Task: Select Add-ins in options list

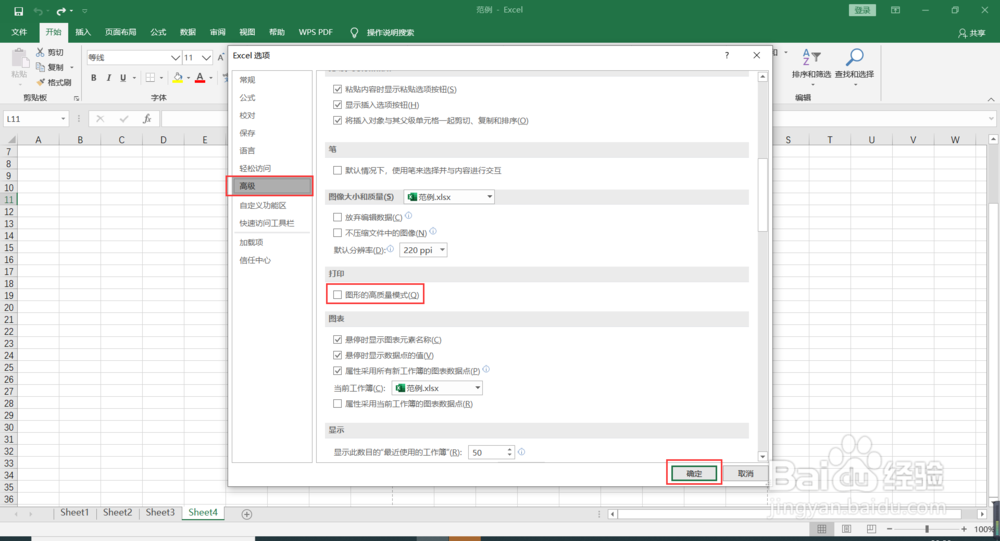Action: tap(251, 242)
